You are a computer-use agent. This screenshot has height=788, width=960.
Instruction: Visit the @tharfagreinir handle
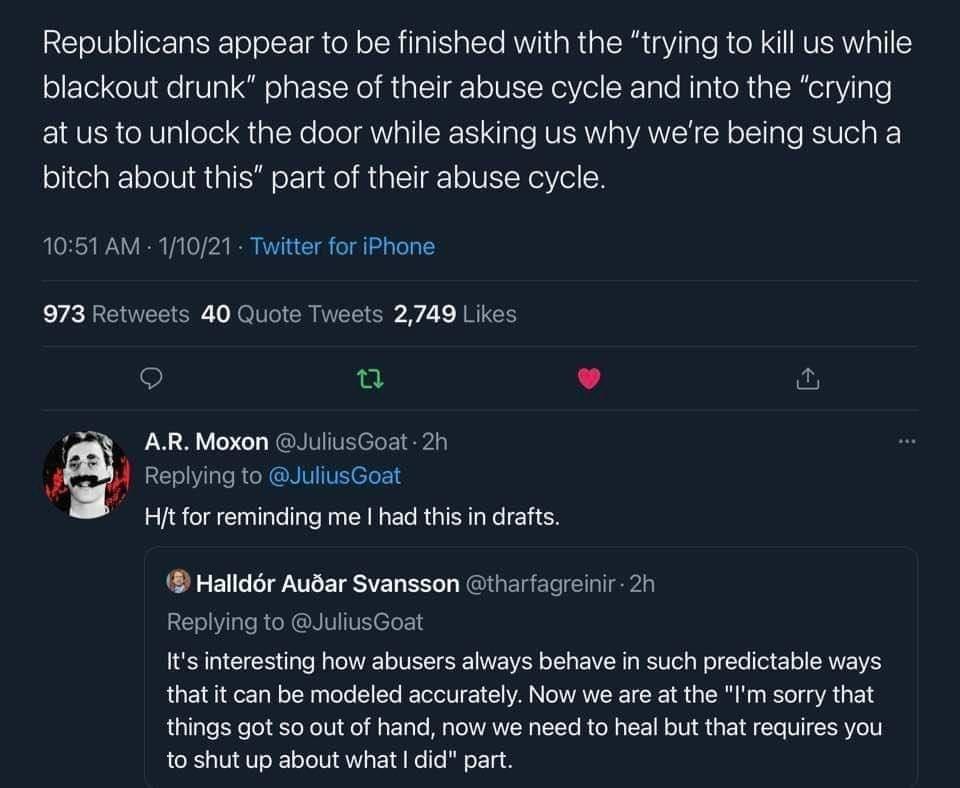(541, 583)
